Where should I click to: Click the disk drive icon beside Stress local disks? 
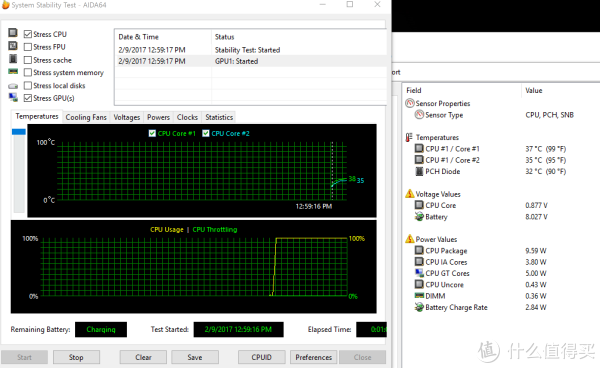point(13,86)
